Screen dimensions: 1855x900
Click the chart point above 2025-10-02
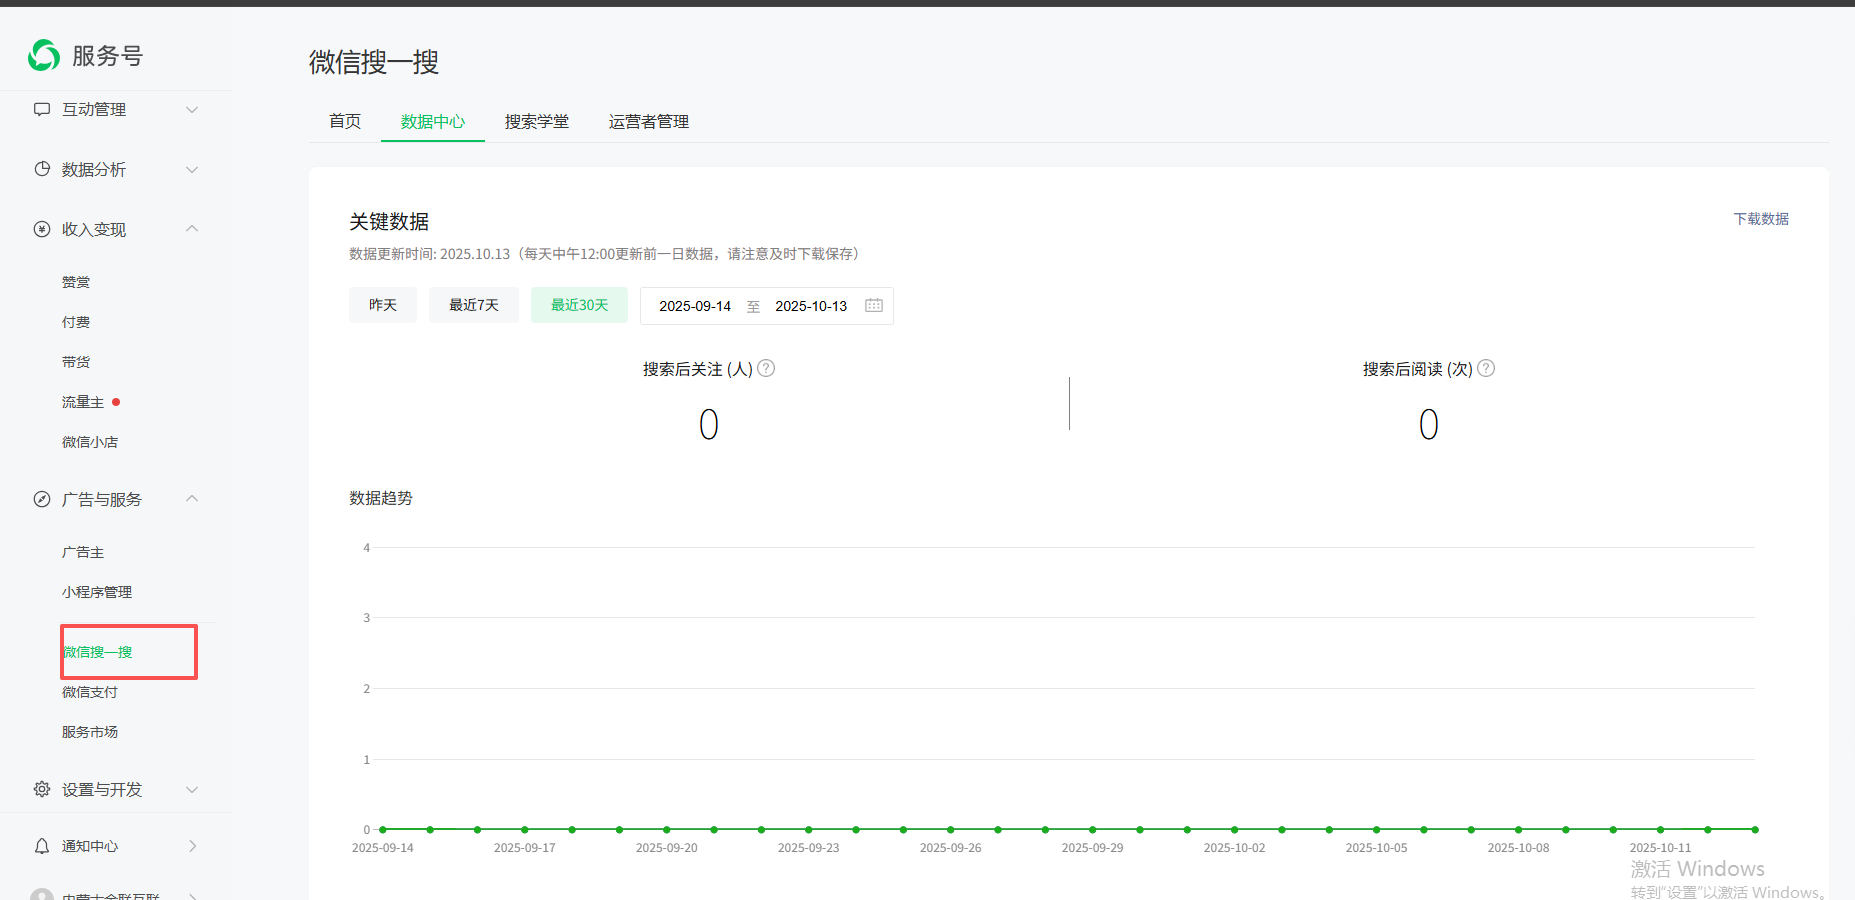click(x=1235, y=829)
